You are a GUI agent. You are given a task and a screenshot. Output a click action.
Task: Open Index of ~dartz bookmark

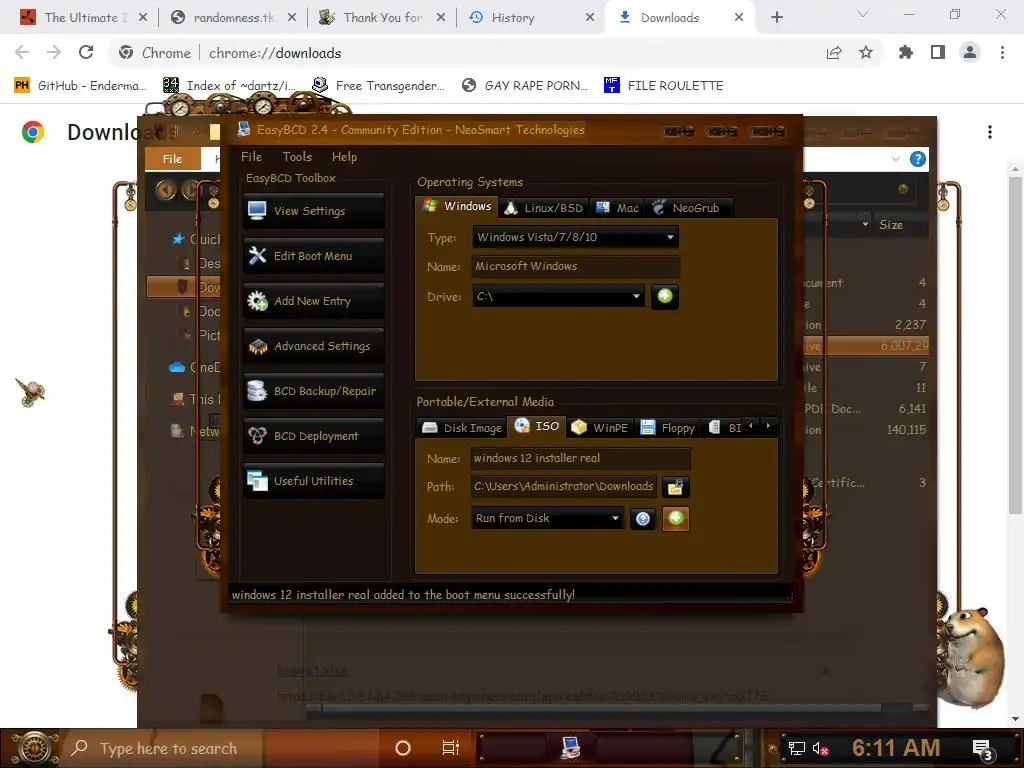(x=229, y=86)
